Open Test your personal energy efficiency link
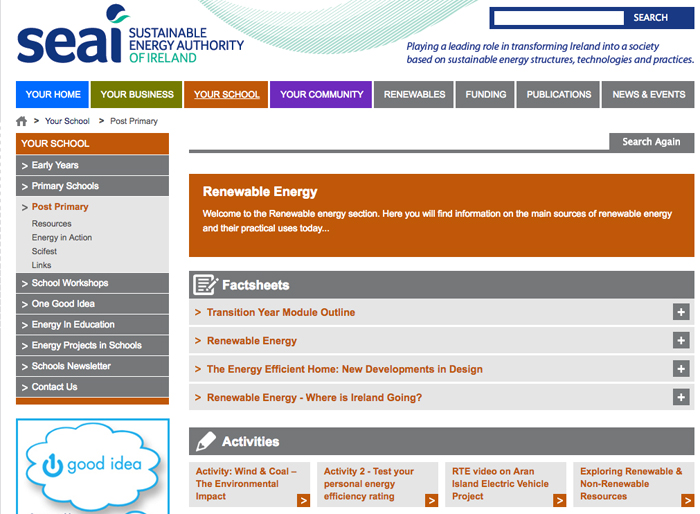The height and width of the screenshot is (514, 700). click(369, 484)
